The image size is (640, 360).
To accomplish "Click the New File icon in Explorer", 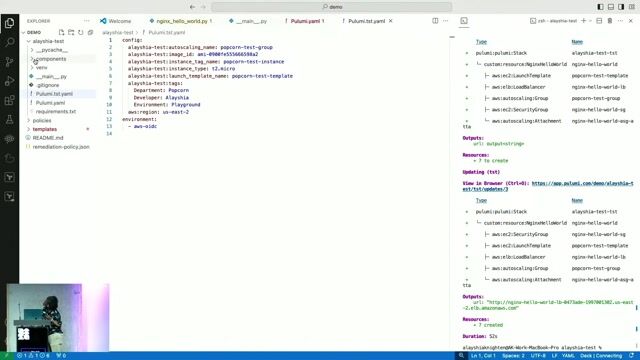I will [x=61, y=32].
